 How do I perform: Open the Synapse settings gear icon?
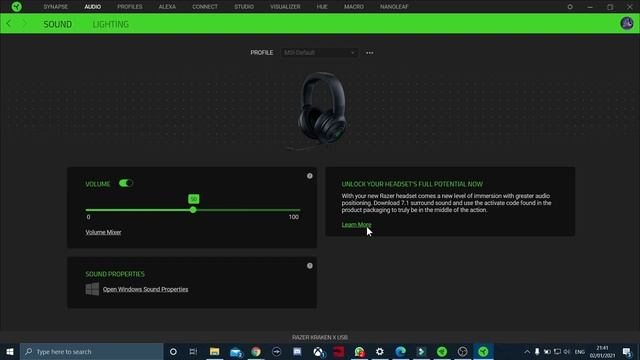[570, 7]
